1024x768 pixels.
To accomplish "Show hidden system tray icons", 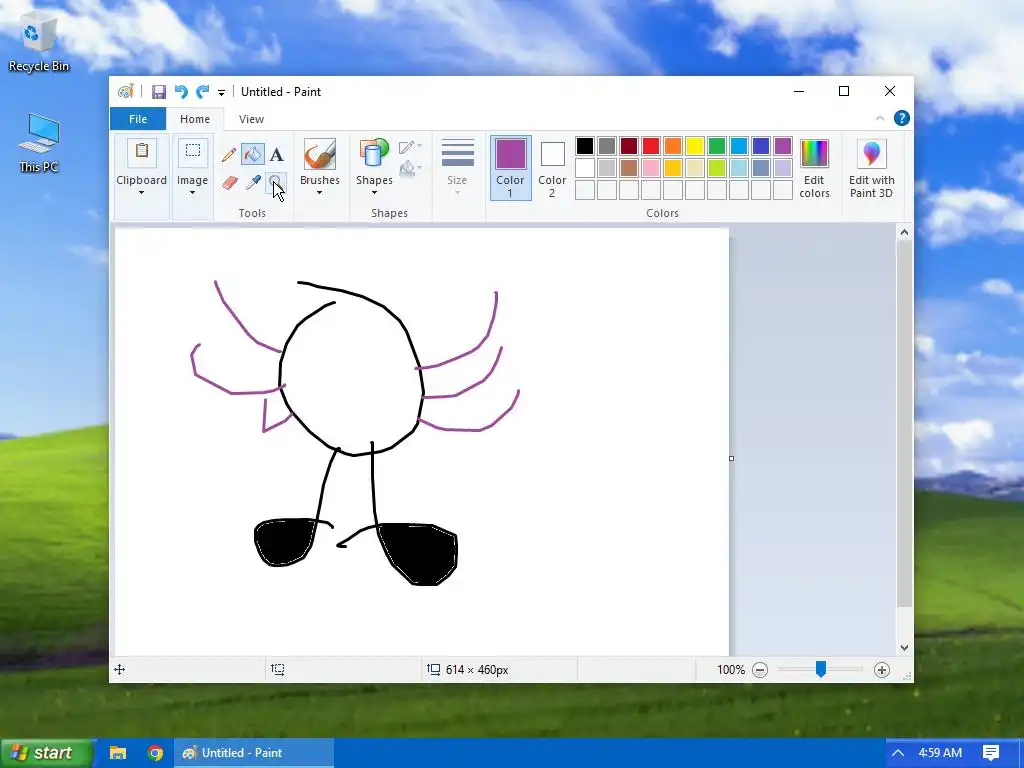I will (x=898, y=753).
